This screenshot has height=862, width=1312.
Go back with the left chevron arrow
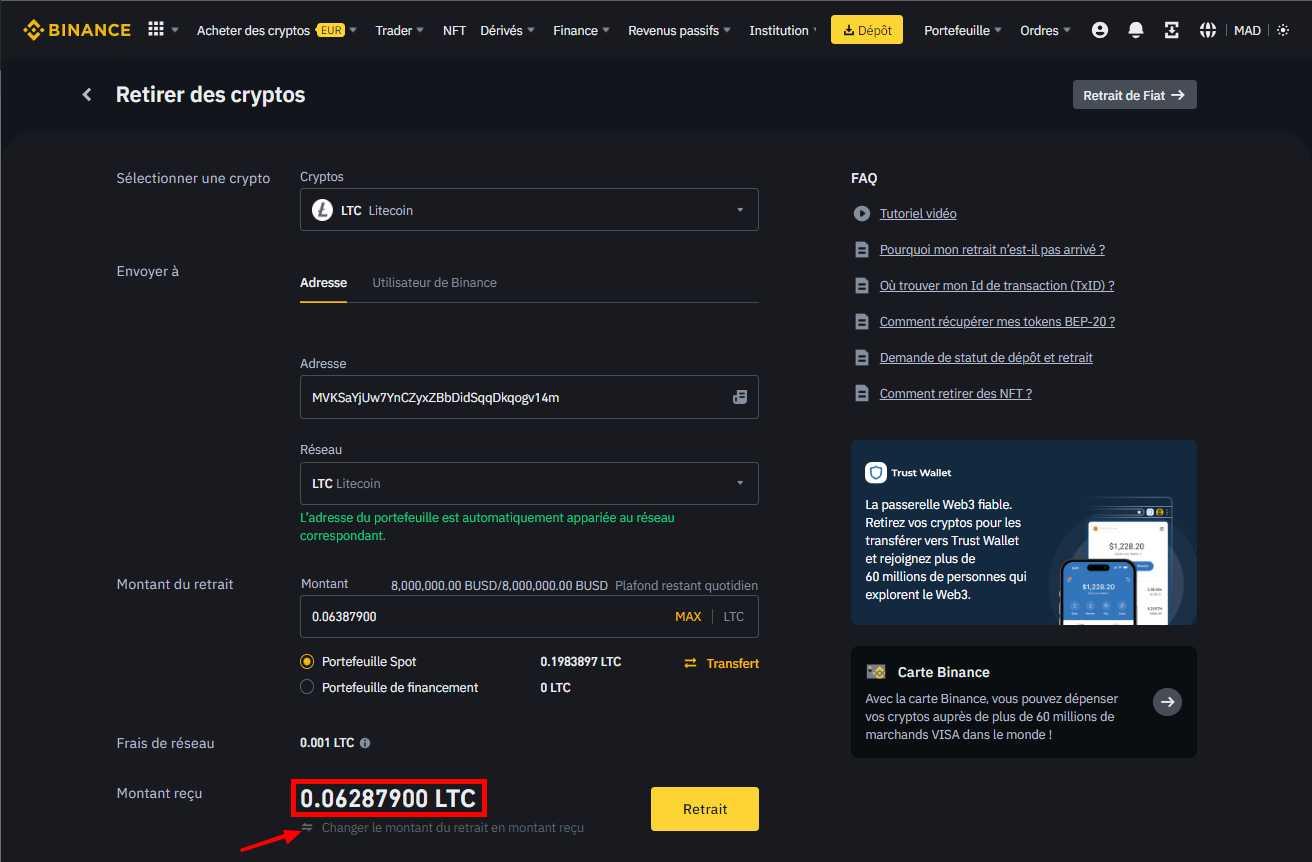[x=87, y=94]
